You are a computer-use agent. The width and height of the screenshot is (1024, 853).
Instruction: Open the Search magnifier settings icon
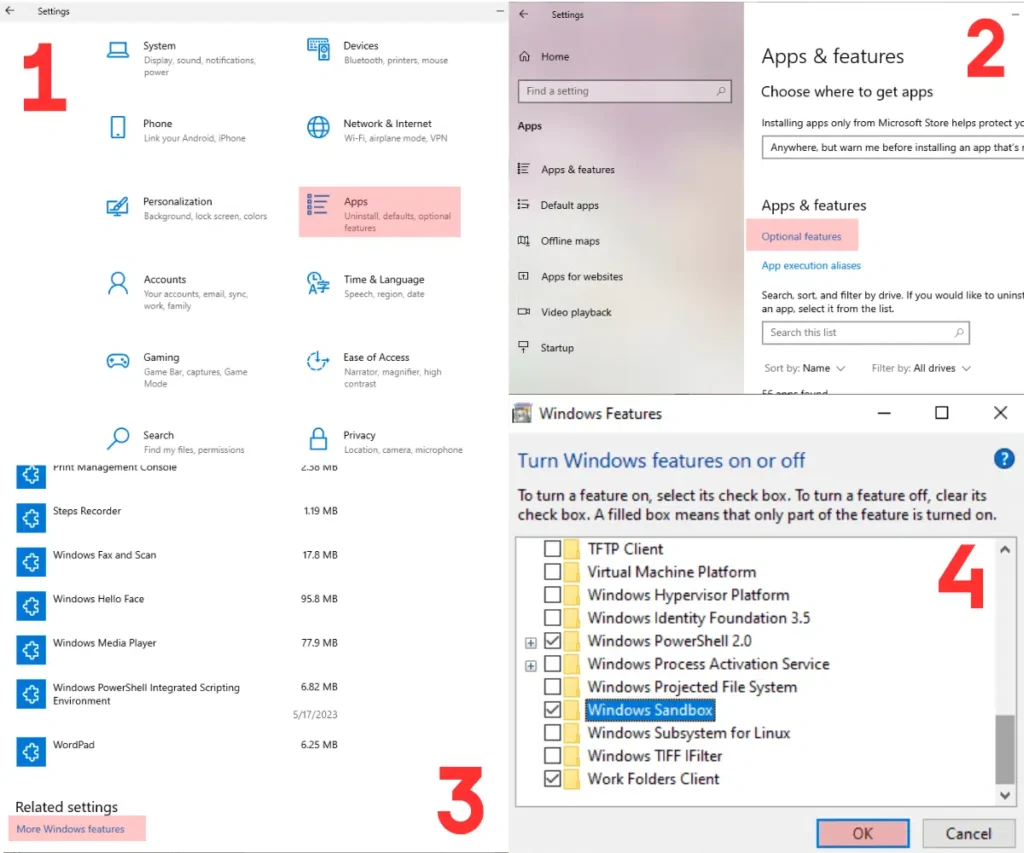click(x=118, y=438)
